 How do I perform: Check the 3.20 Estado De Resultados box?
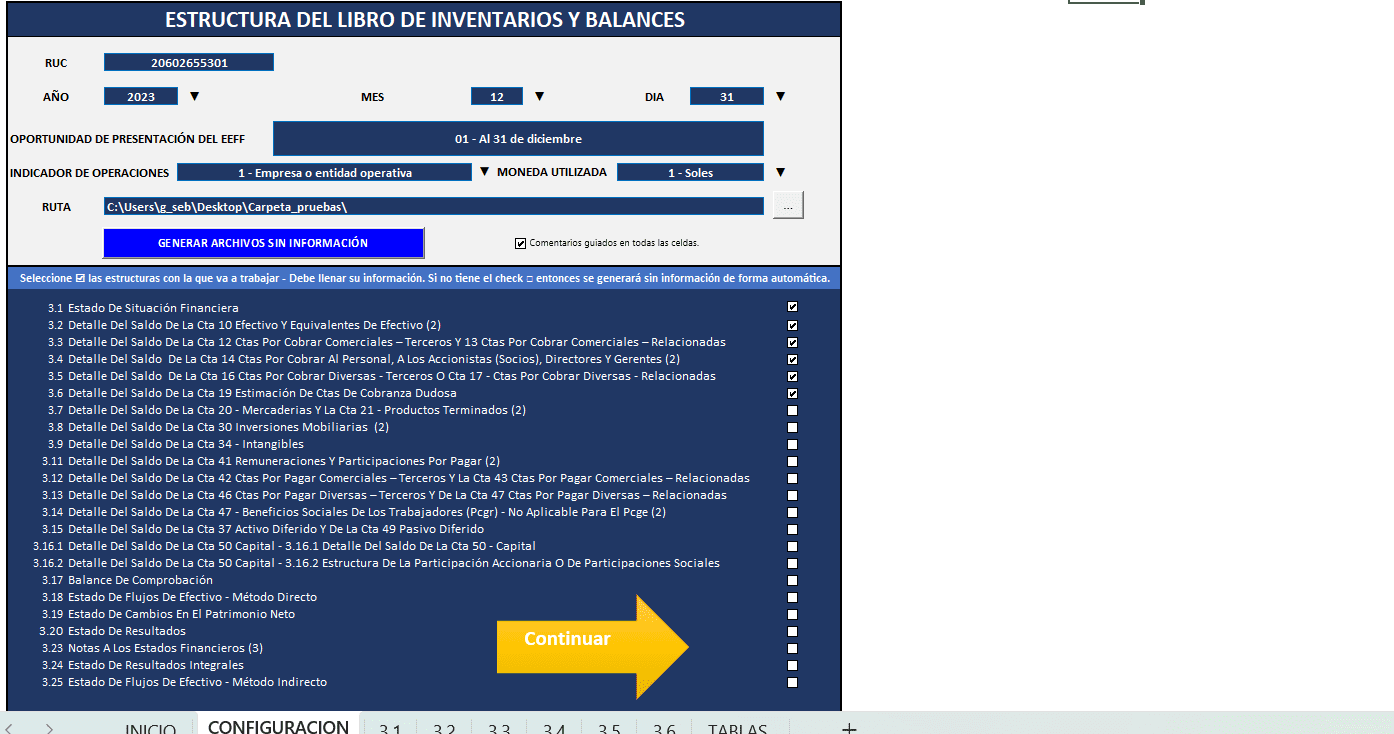[x=792, y=631]
